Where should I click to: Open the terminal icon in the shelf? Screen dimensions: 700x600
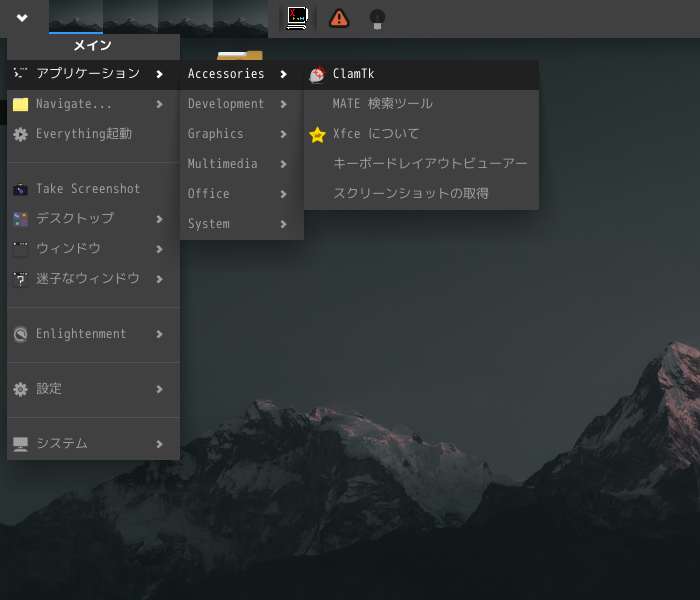(298, 18)
